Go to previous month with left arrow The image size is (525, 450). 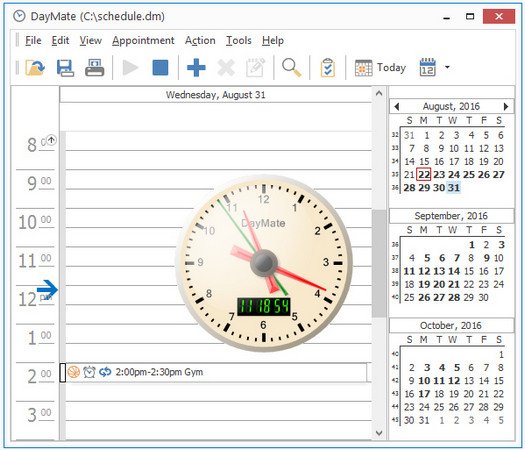point(397,106)
